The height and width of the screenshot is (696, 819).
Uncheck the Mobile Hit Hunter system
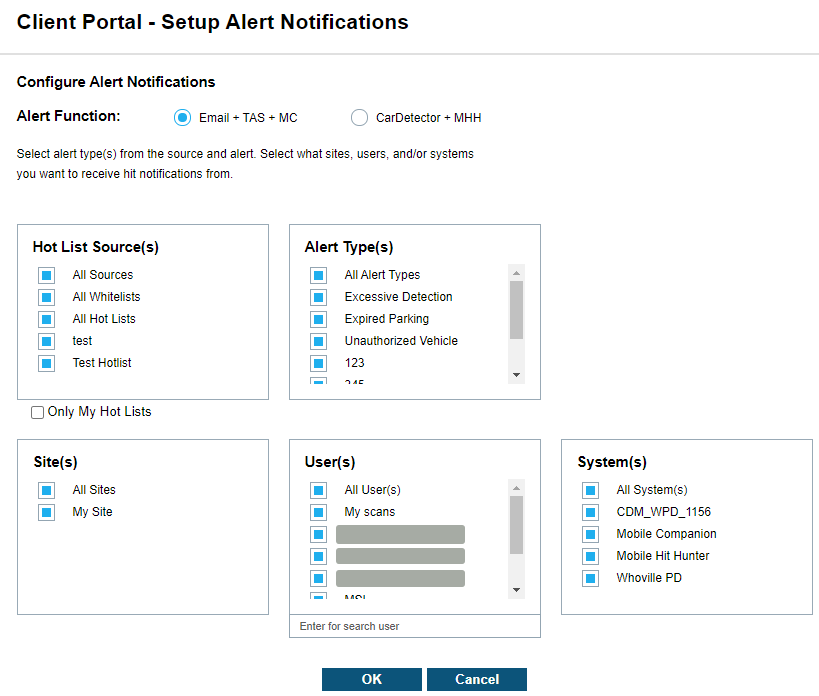[590, 556]
